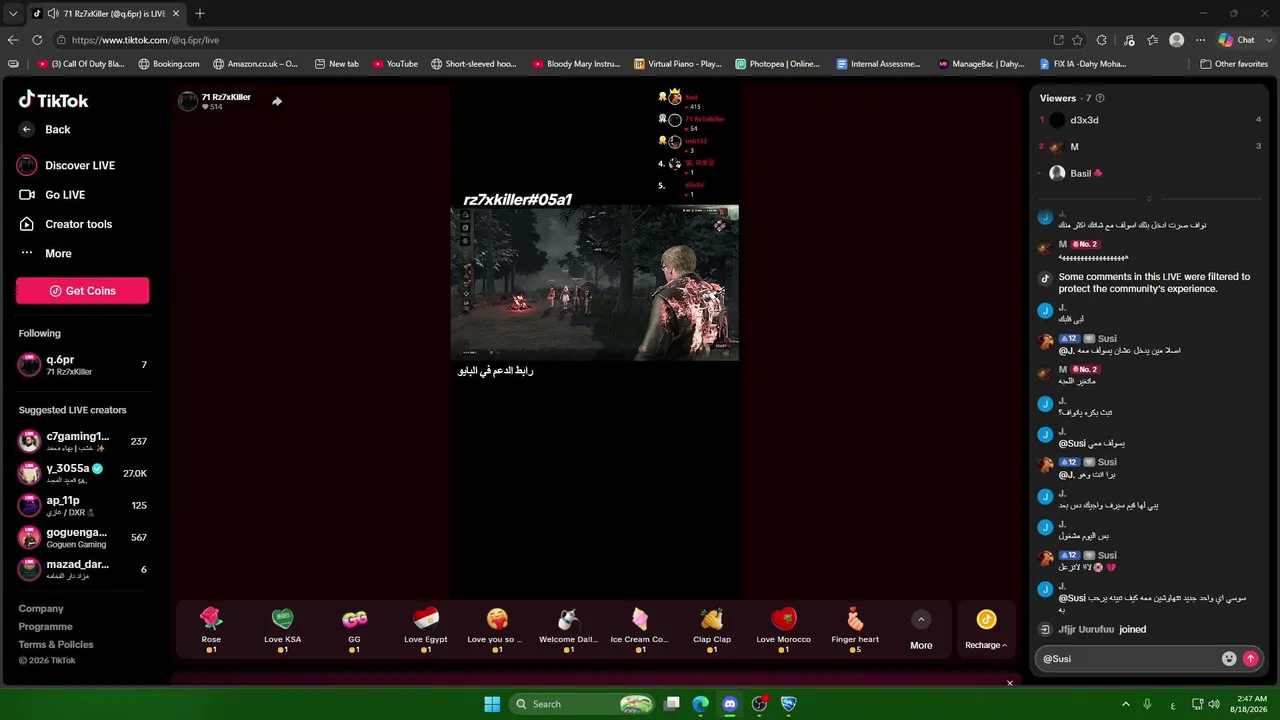Click the taskbar Search box
The image size is (1280, 720).
583,704
